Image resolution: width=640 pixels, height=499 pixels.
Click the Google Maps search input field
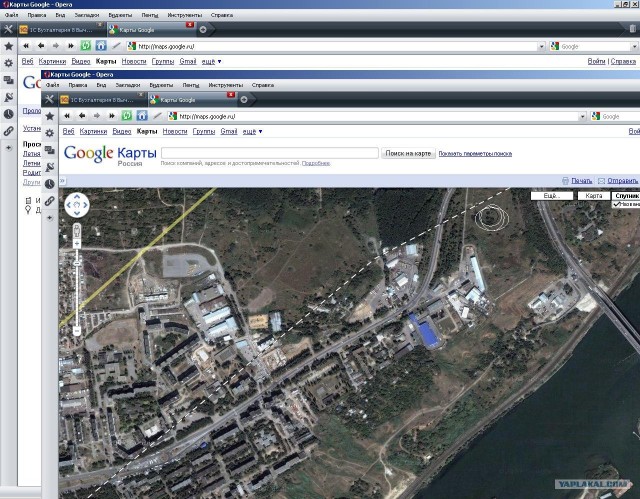pyautogui.click(x=270, y=153)
